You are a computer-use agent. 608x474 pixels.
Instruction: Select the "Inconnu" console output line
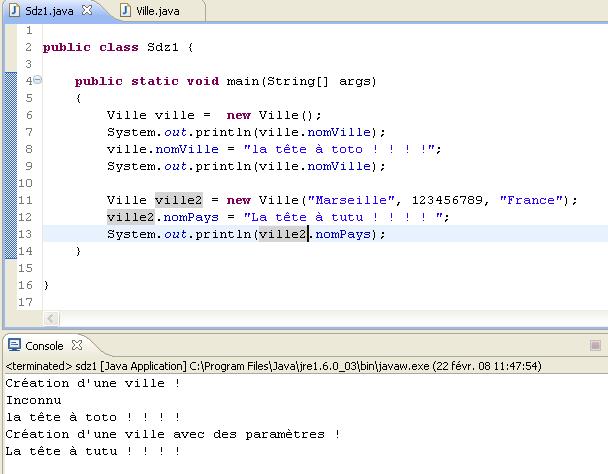tap(33, 400)
